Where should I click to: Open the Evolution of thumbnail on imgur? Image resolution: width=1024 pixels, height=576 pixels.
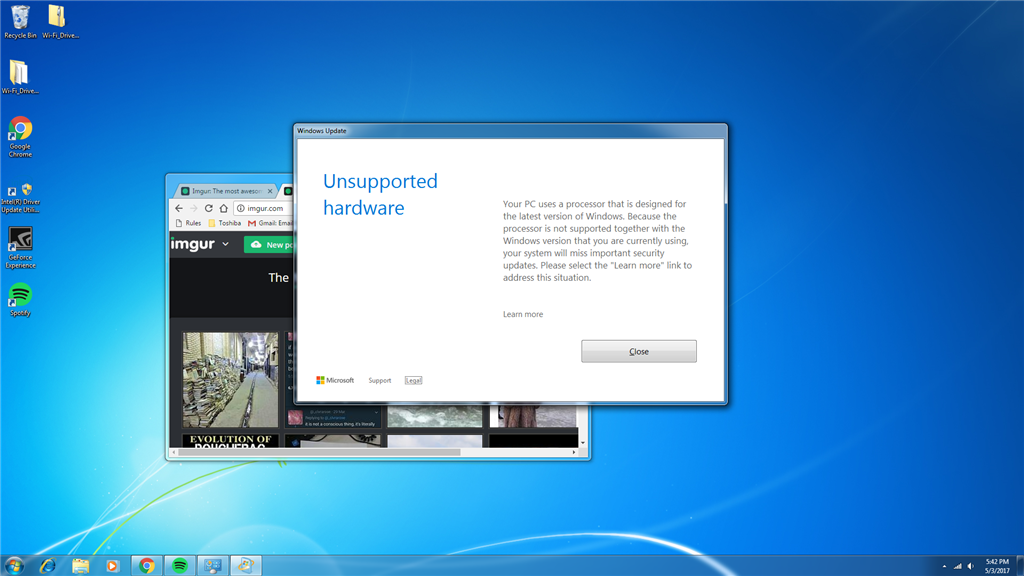[x=230, y=441]
